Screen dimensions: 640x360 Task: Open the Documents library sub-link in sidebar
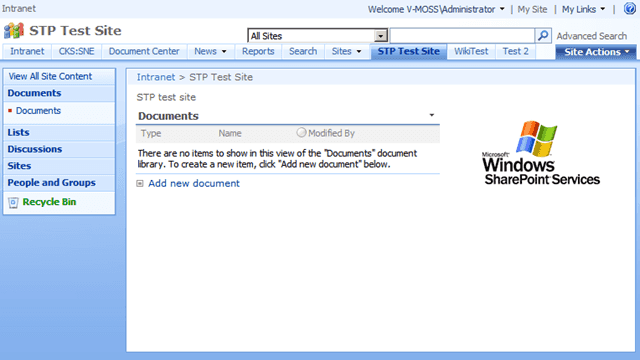(x=38, y=111)
